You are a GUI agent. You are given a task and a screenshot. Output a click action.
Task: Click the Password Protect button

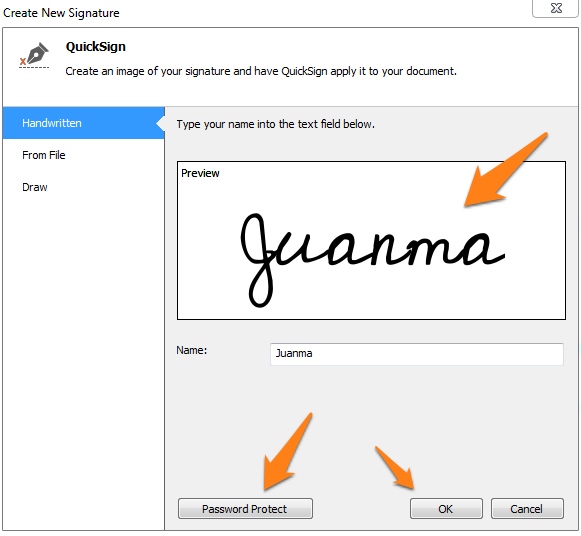click(x=245, y=509)
